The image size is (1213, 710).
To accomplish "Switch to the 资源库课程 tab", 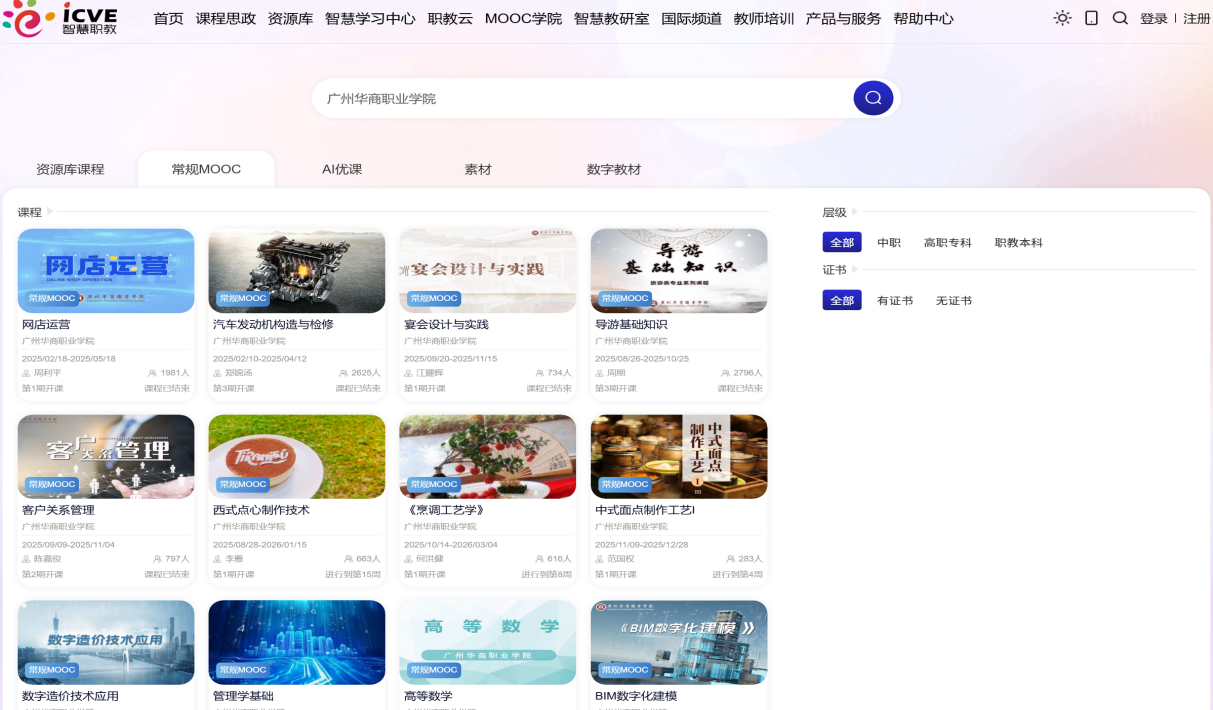I will click(70, 169).
